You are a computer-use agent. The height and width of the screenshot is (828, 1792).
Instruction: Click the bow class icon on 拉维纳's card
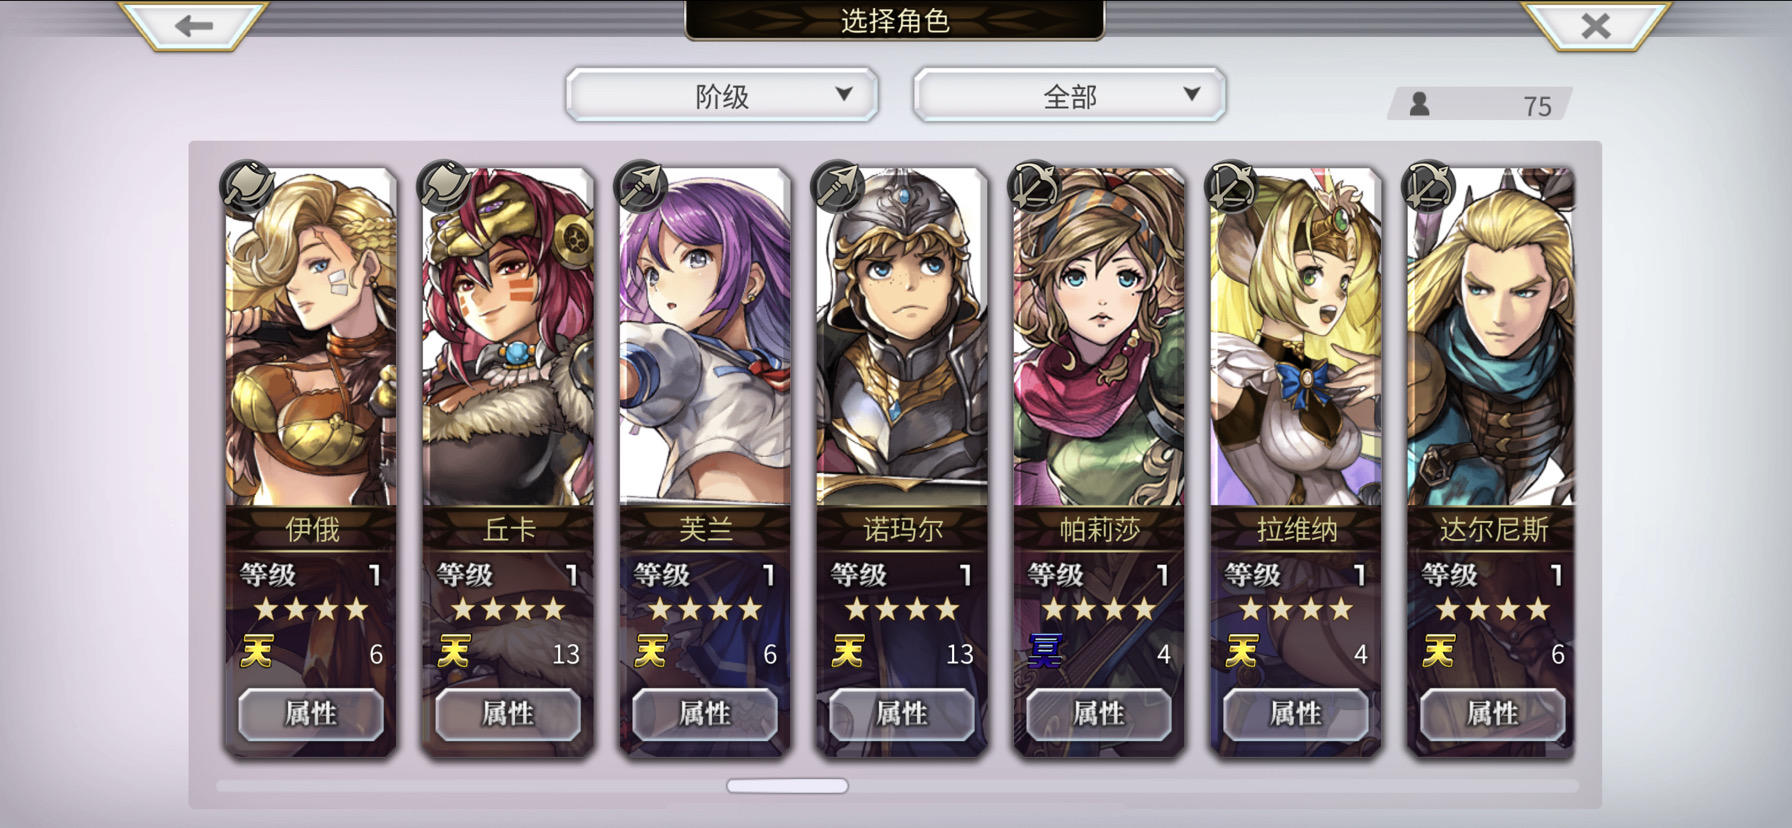coord(1232,186)
